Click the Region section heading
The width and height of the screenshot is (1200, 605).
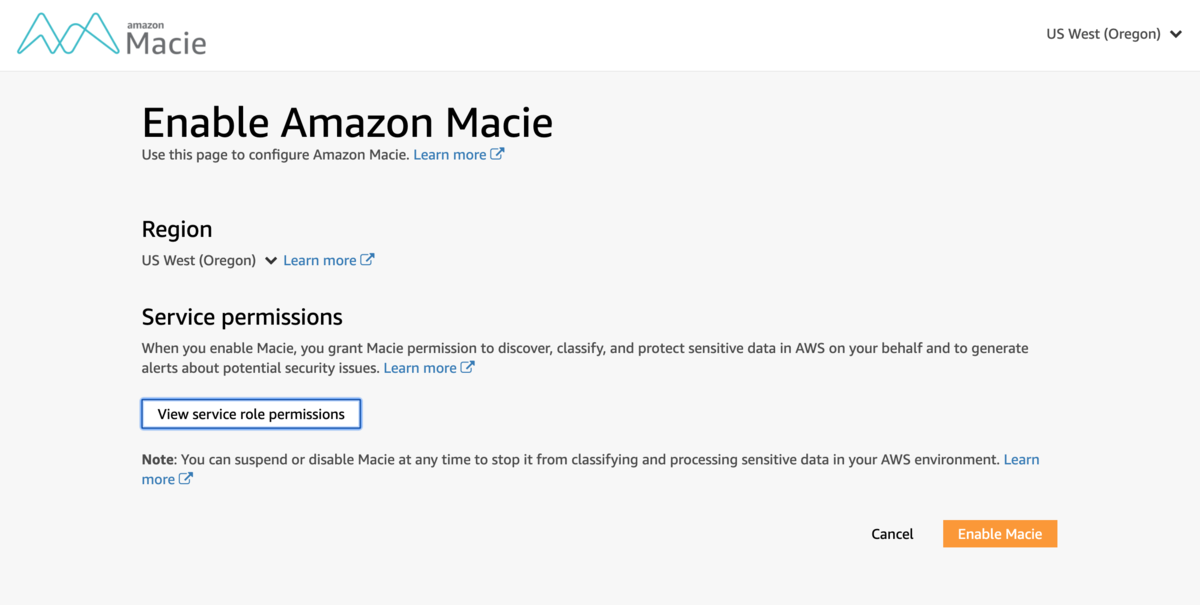[x=177, y=228]
